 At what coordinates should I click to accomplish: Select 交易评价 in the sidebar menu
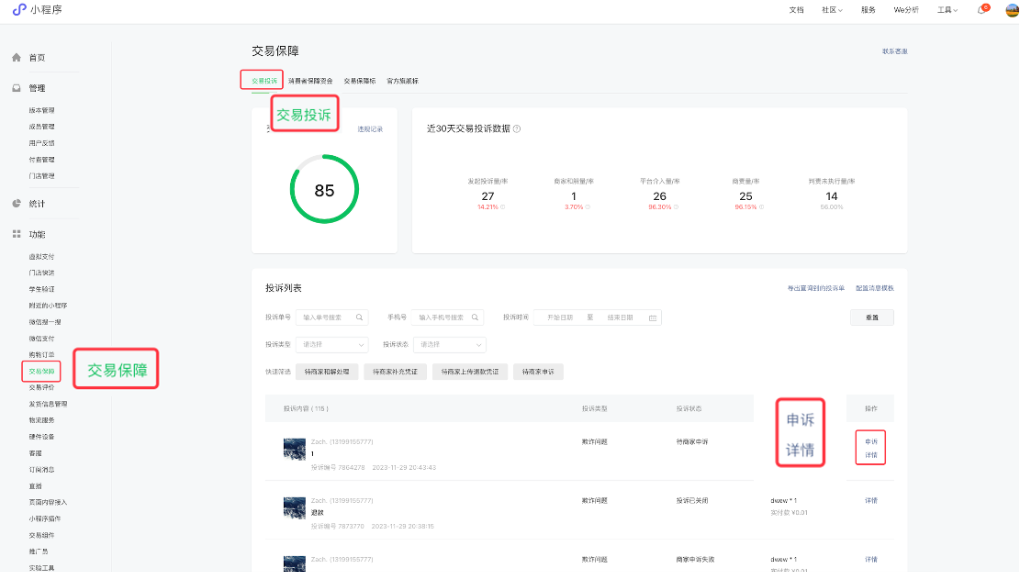pos(42,387)
